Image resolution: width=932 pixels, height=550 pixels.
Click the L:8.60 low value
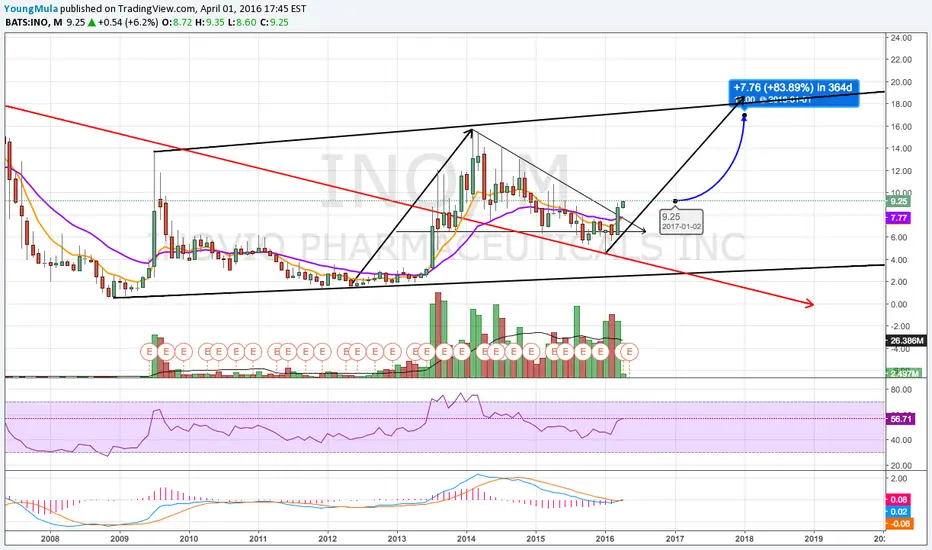[x=243, y=23]
